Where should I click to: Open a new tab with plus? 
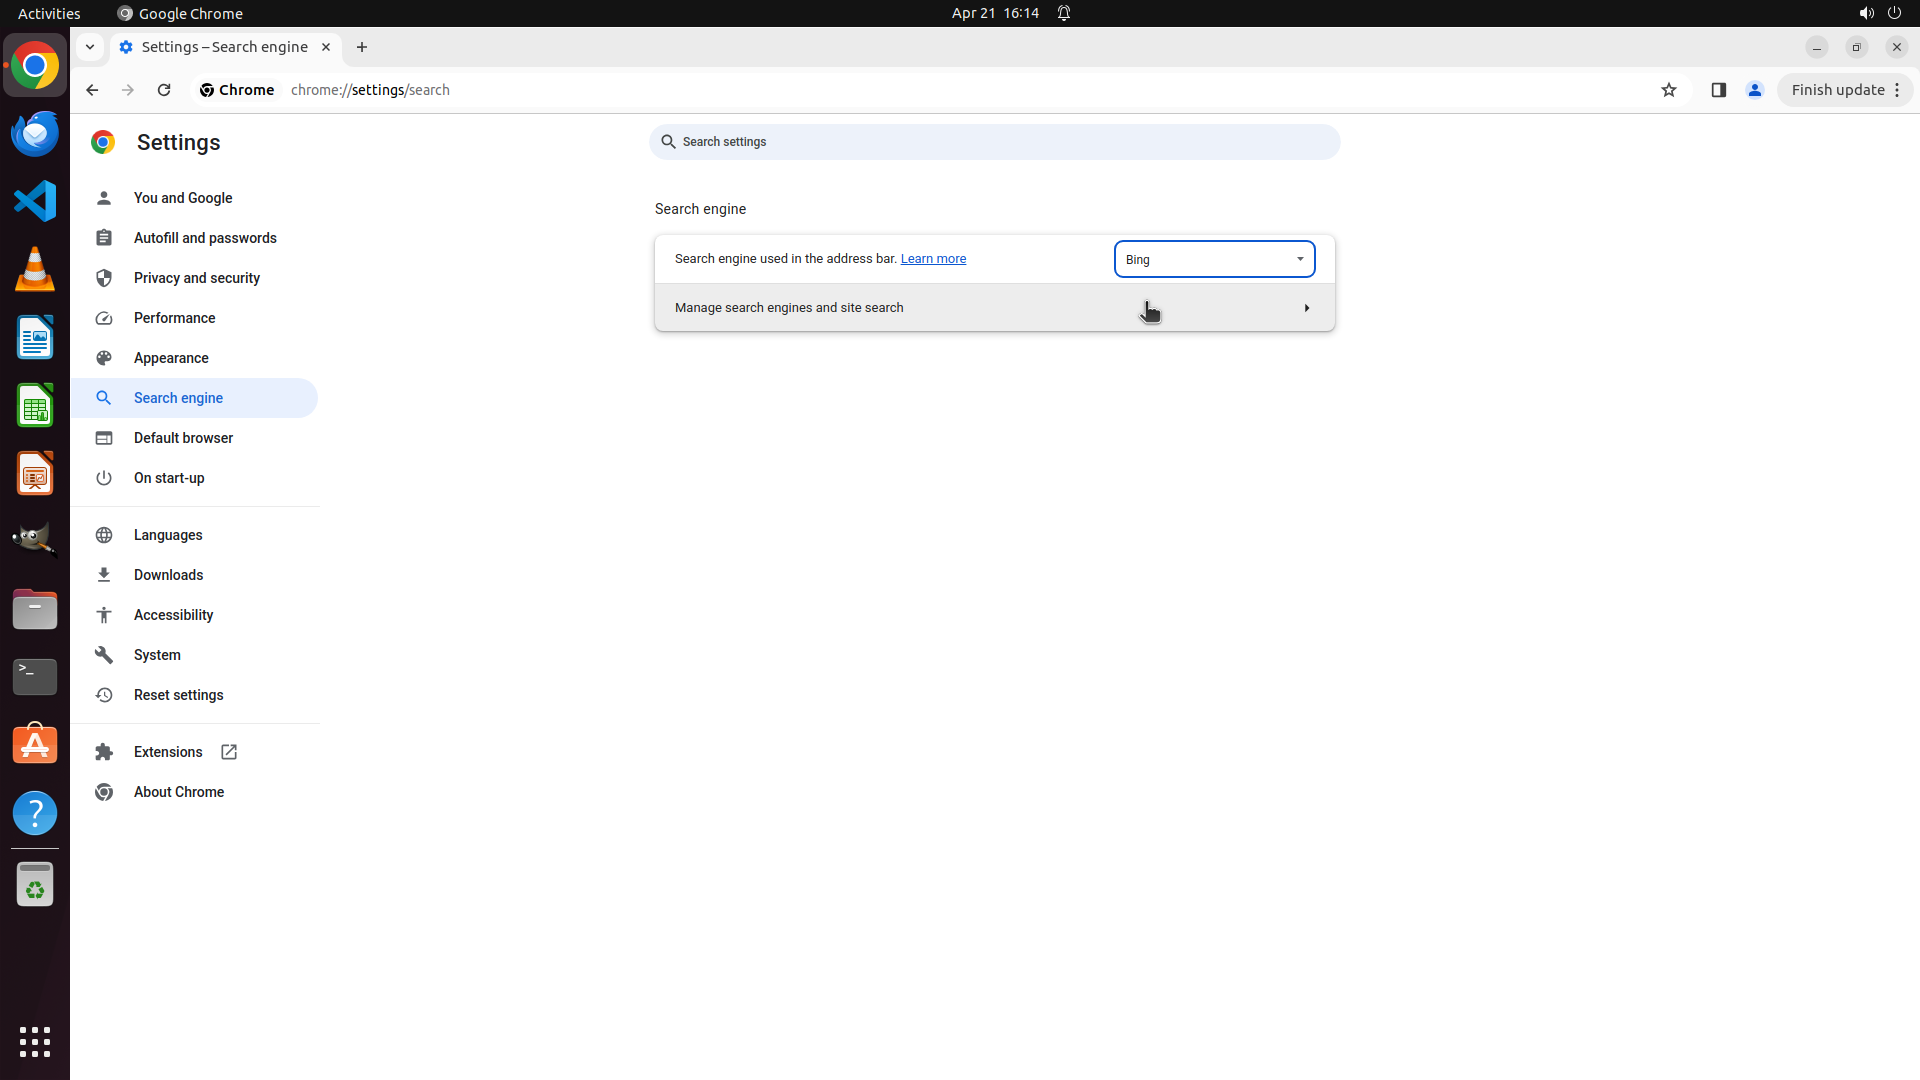[362, 47]
